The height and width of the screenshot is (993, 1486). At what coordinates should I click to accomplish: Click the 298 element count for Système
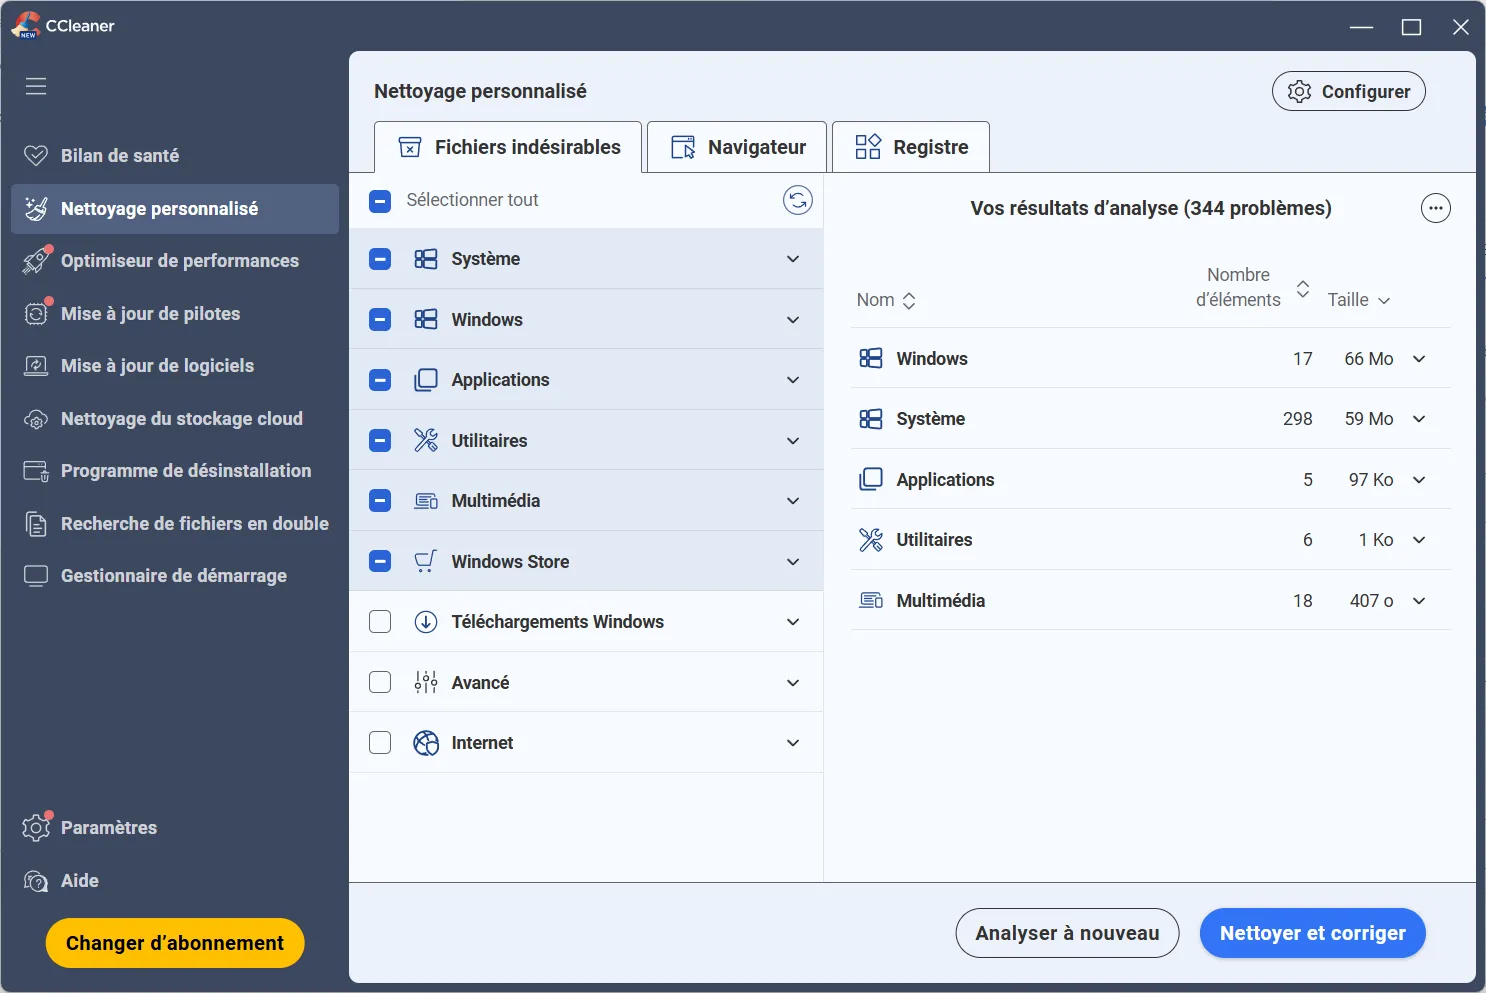click(x=1297, y=419)
